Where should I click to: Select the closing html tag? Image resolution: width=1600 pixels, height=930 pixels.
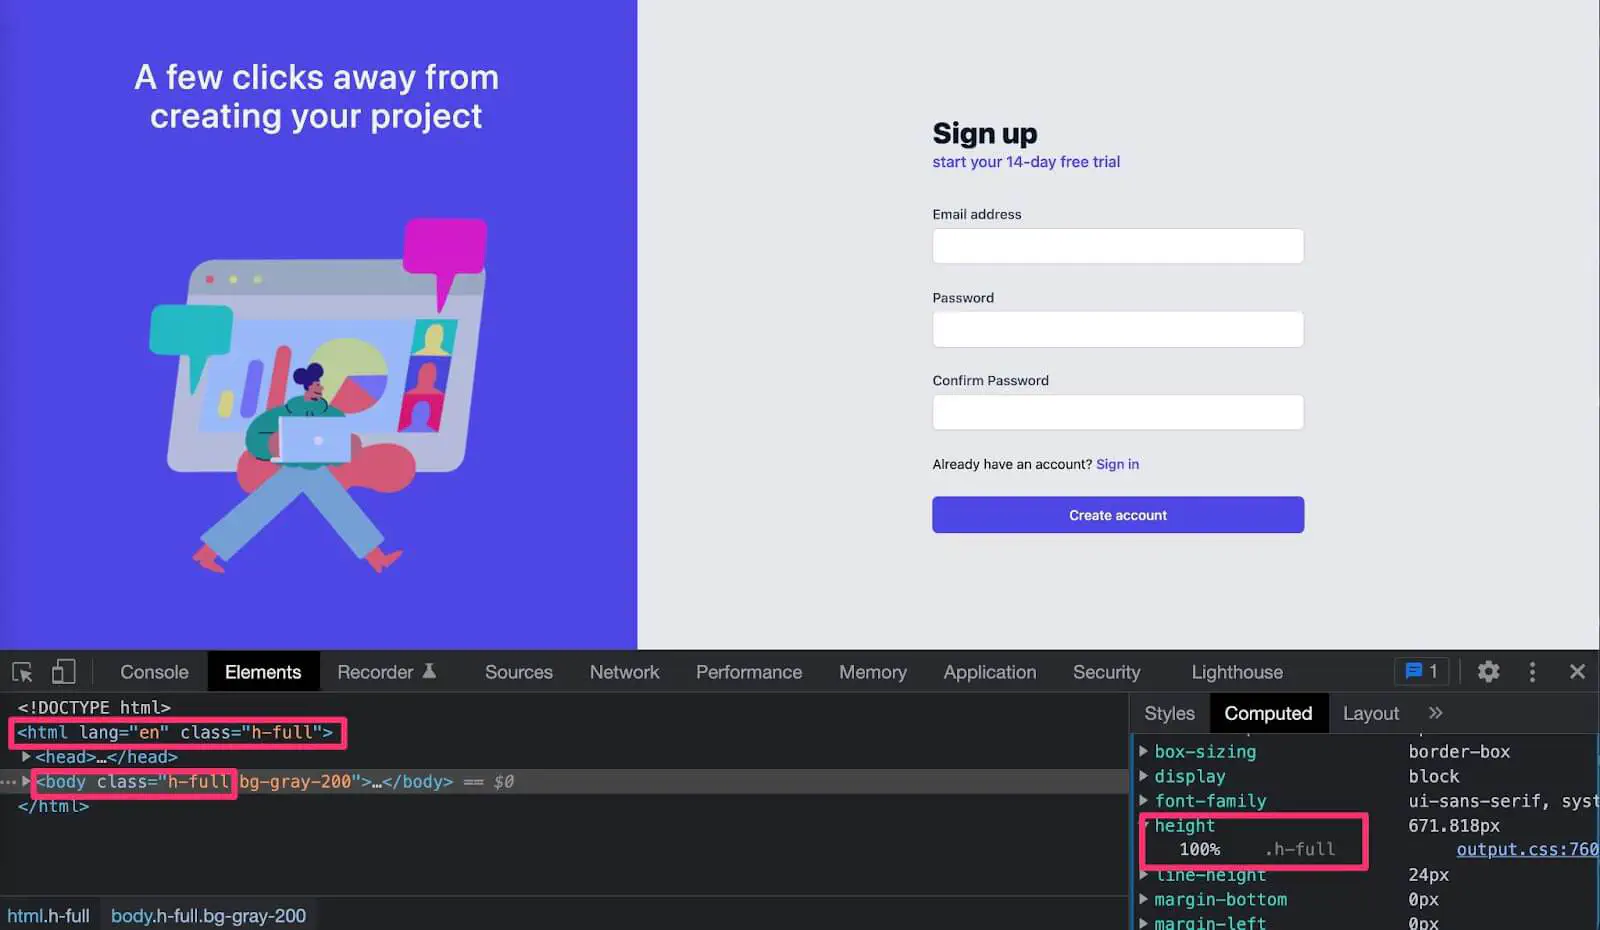(53, 806)
